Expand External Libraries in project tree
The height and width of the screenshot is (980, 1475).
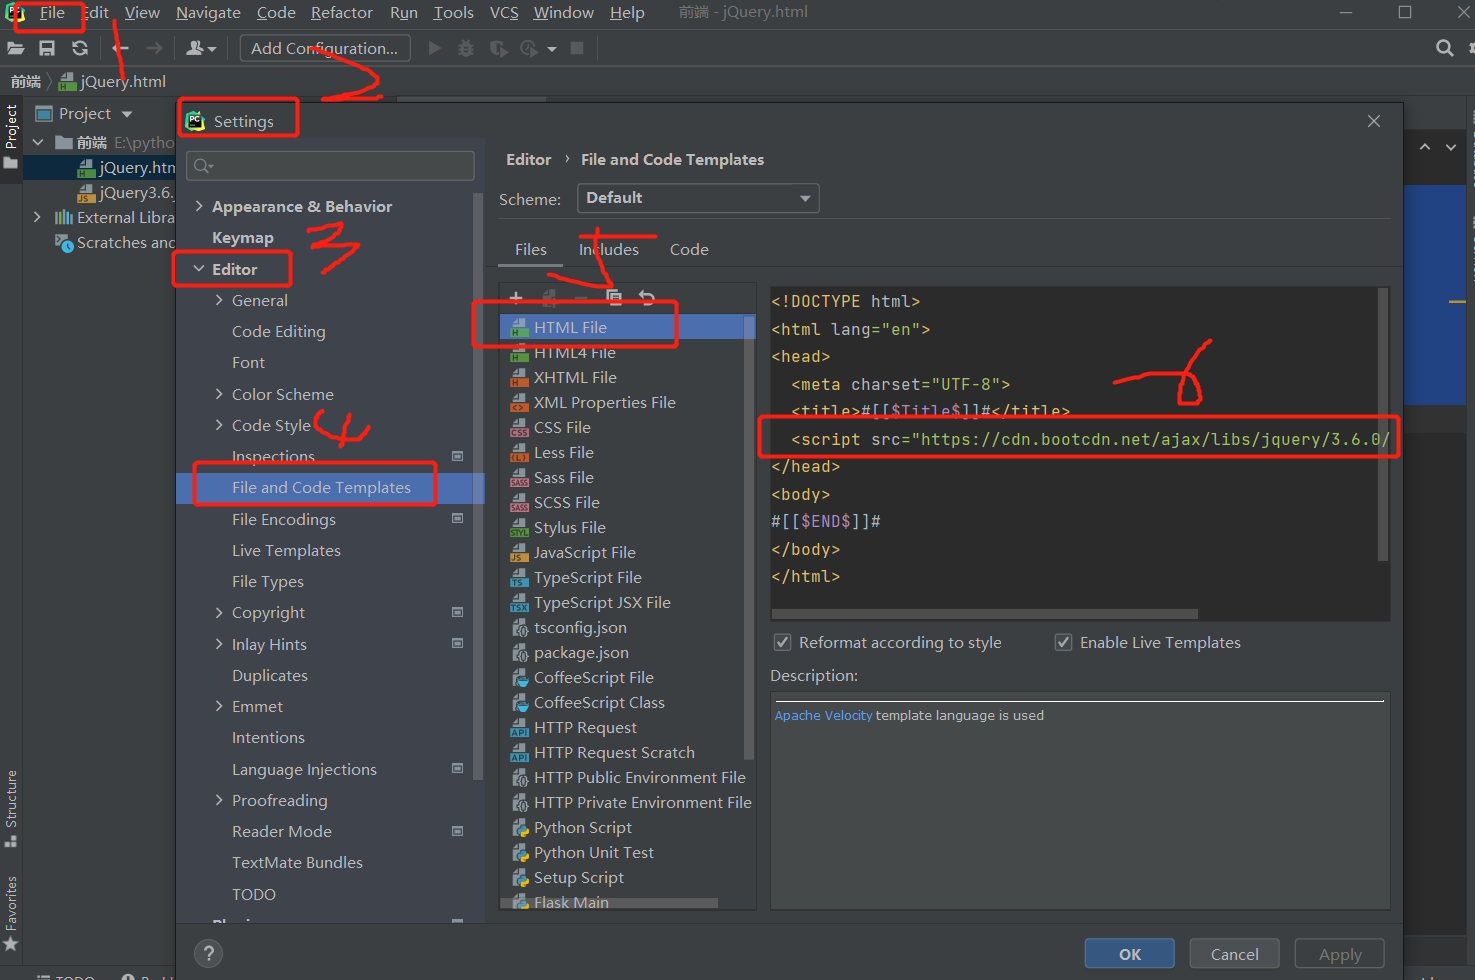coord(37,217)
